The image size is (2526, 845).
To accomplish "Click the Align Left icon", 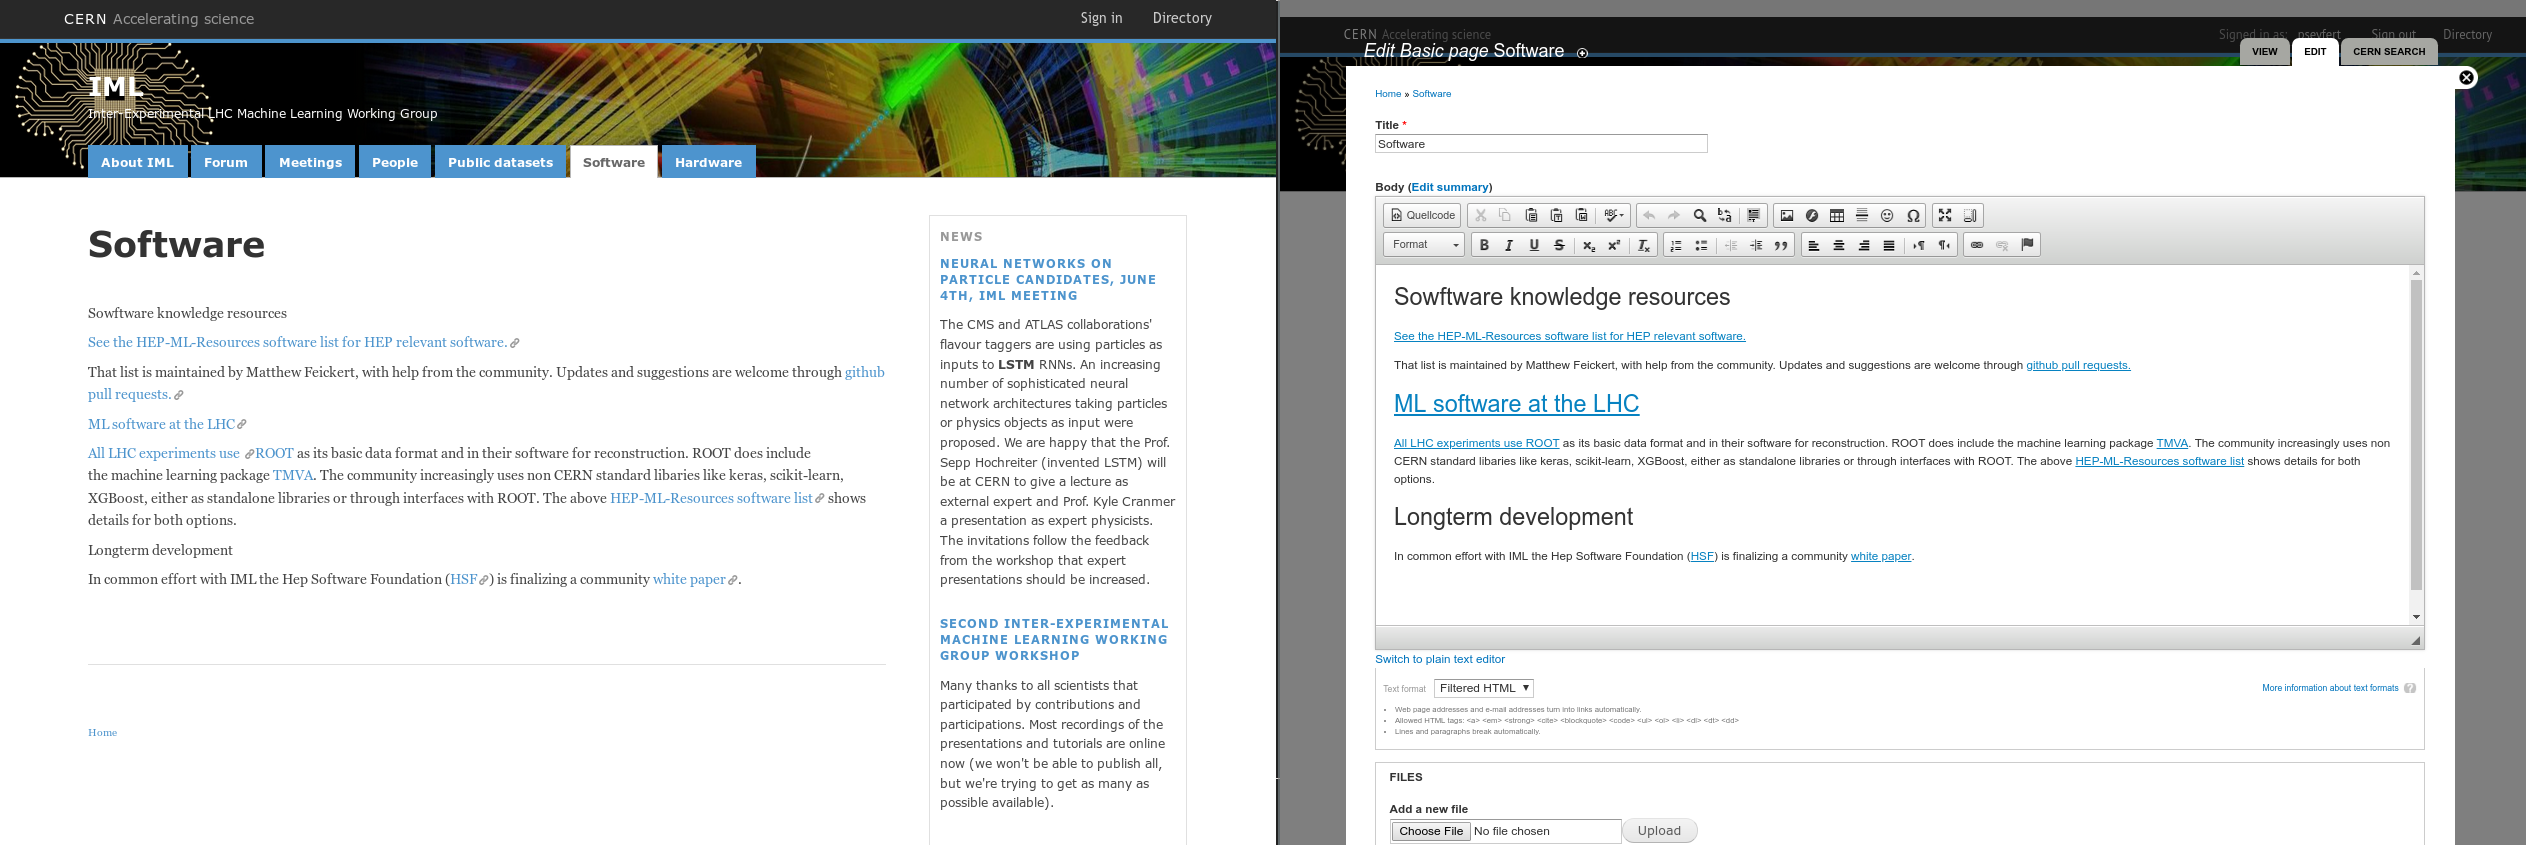I will coord(1814,245).
